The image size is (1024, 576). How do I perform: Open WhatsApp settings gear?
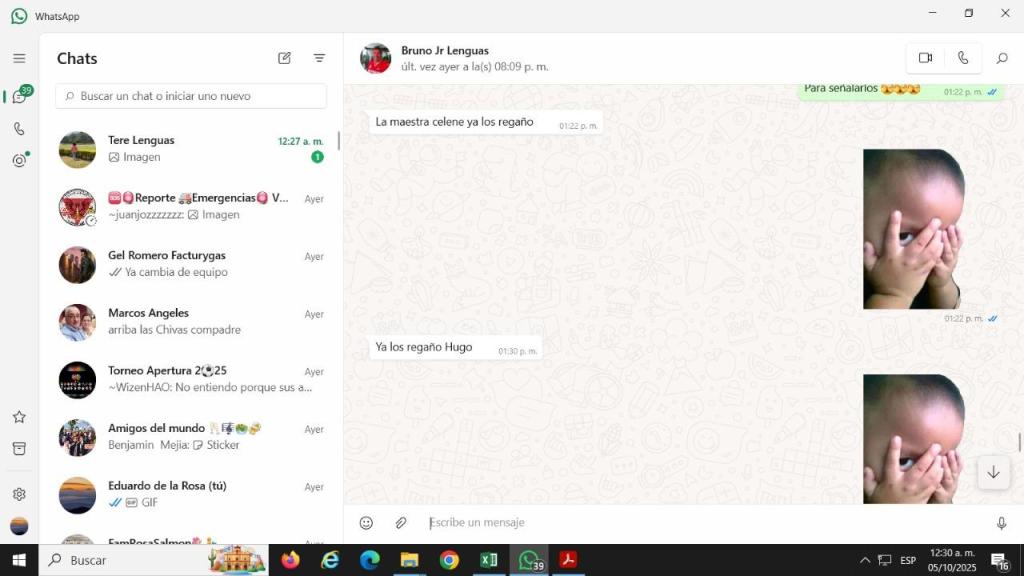coord(19,494)
